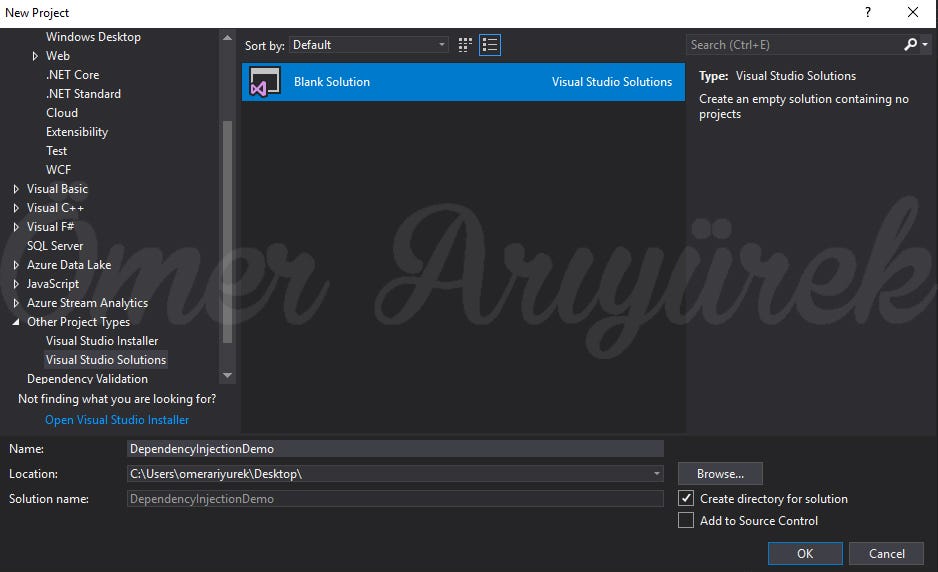
Task: Open Visual Studio Installer link
Action: (117, 420)
